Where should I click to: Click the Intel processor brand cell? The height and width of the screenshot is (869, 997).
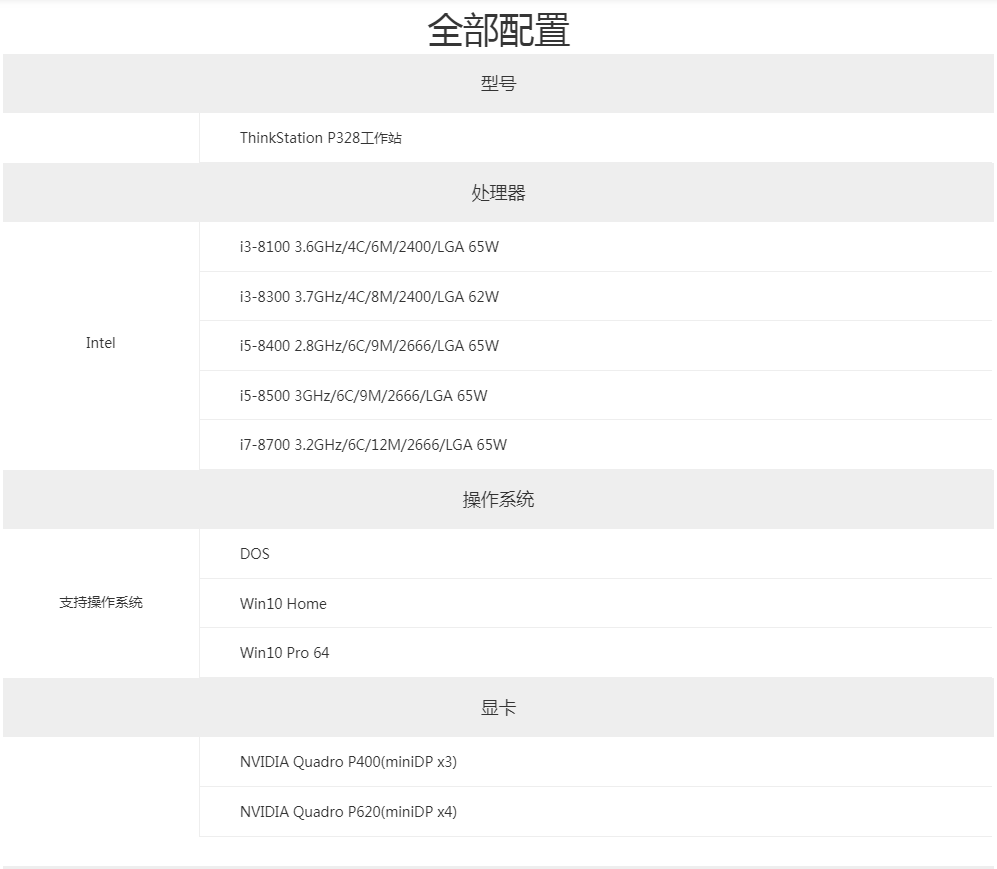point(101,346)
